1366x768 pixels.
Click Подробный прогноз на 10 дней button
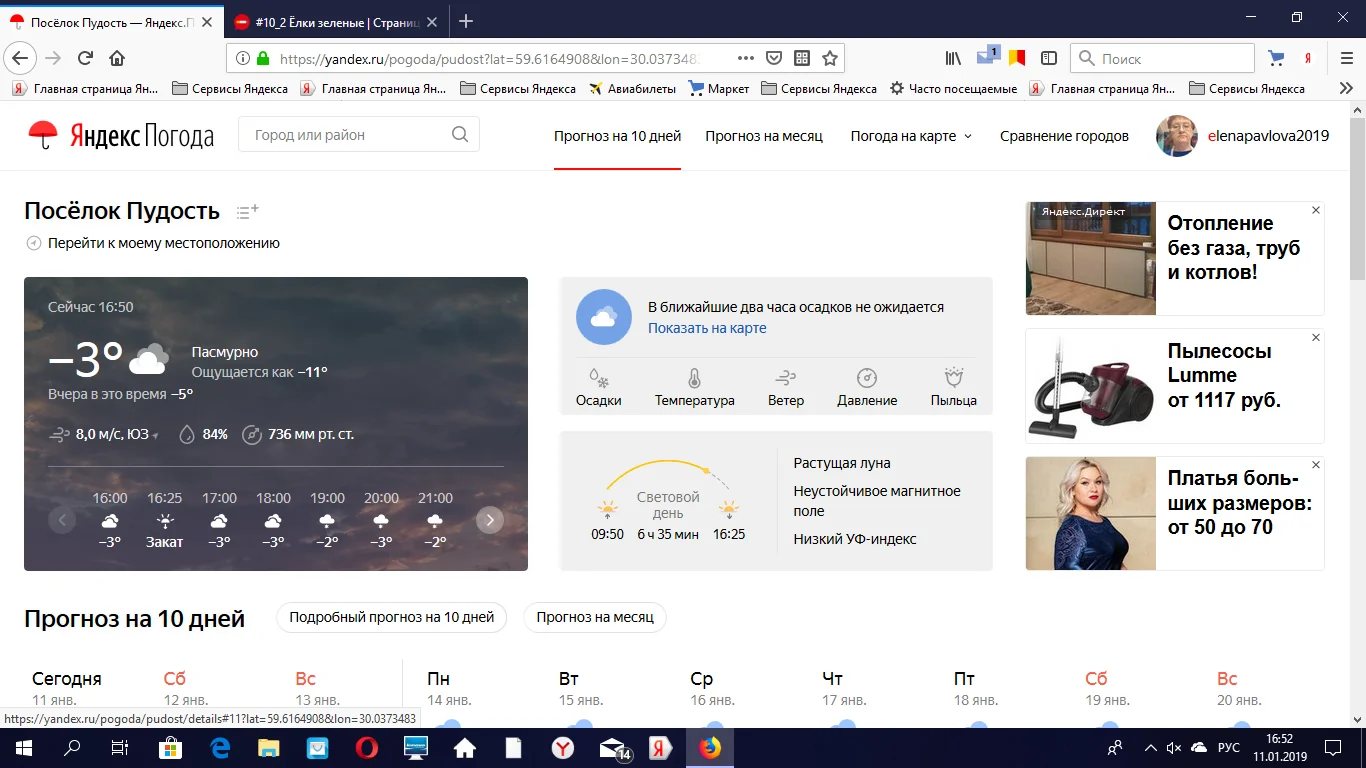click(392, 617)
